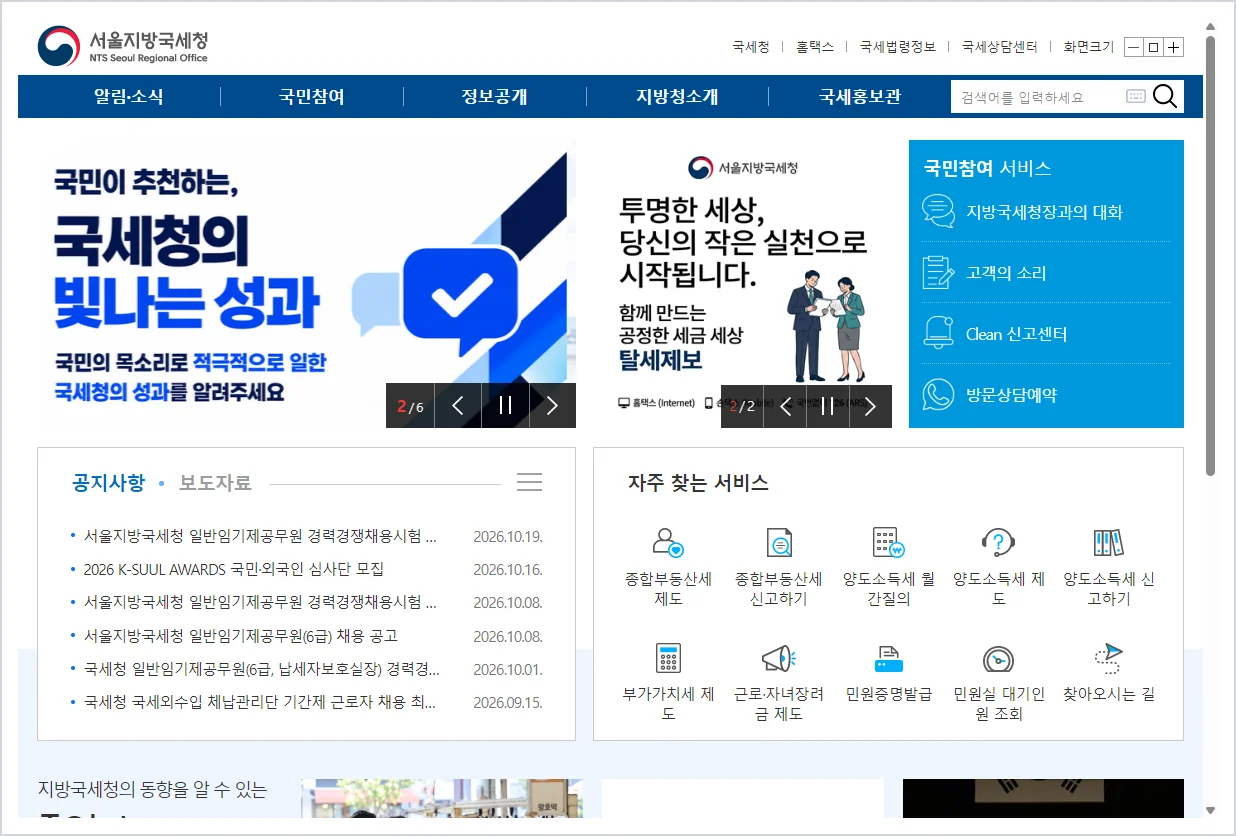Show previous slide in 탈세제보 banner
Viewport: 1236px width, 836px height.
pos(785,406)
